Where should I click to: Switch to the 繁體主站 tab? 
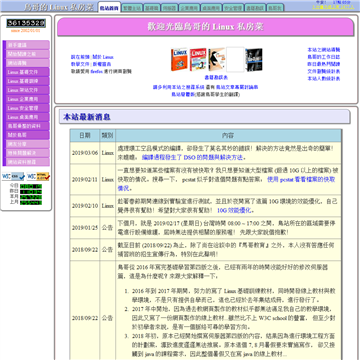coord(131,8)
